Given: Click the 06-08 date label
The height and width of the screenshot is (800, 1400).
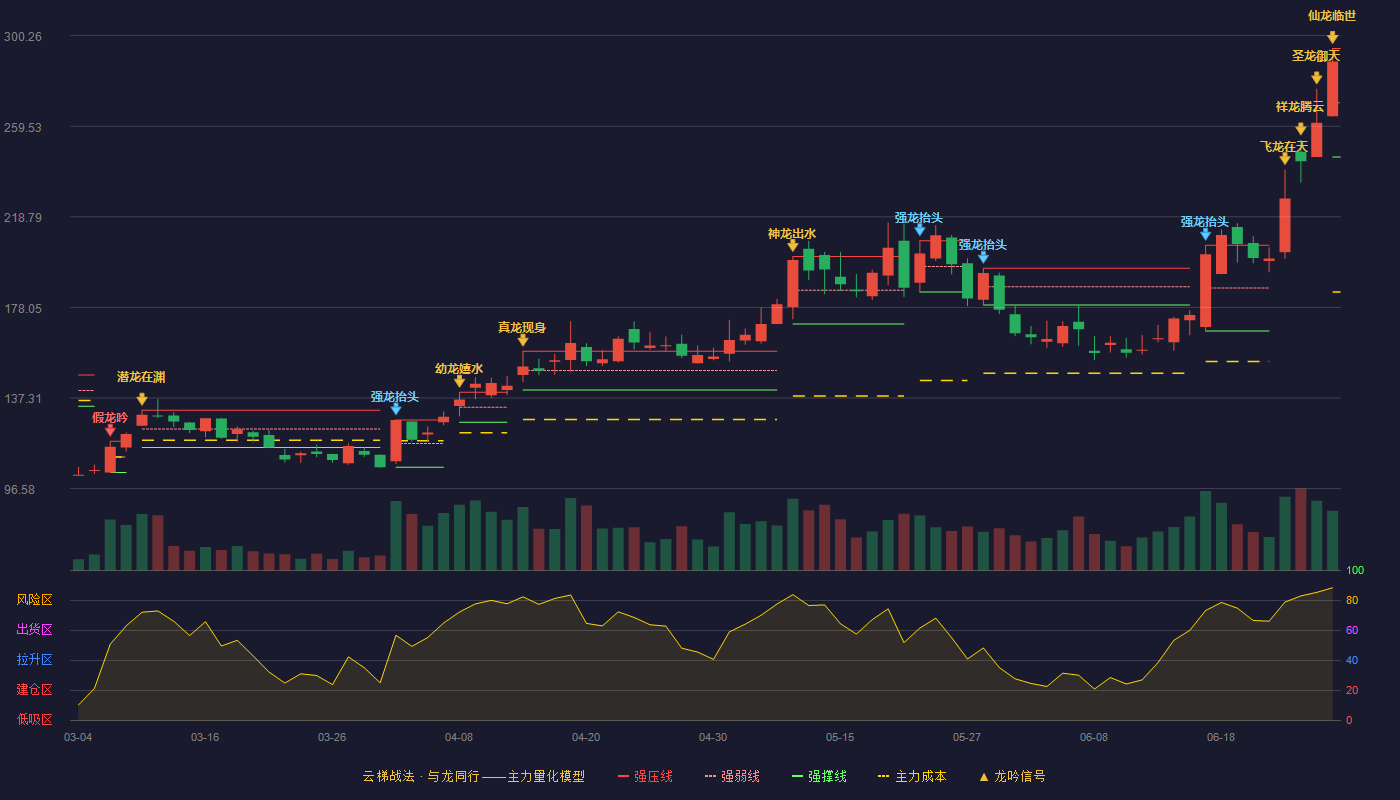Looking at the screenshot, I should (1094, 737).
